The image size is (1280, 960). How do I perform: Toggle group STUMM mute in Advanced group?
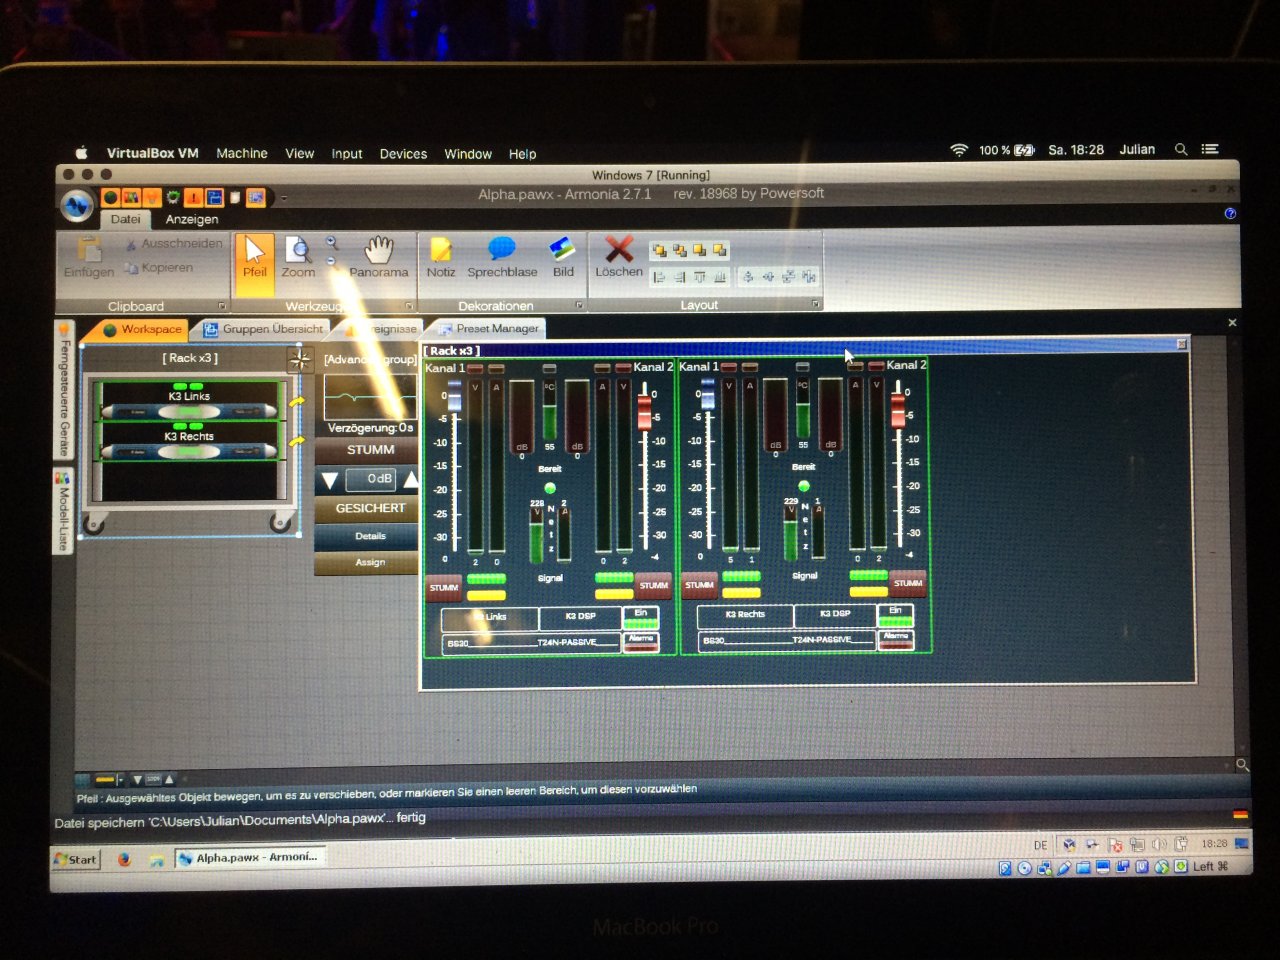click(368, 451)
